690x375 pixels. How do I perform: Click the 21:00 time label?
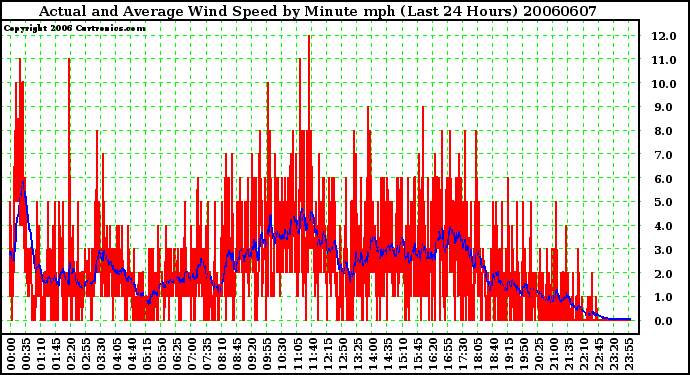click(554, 354)
